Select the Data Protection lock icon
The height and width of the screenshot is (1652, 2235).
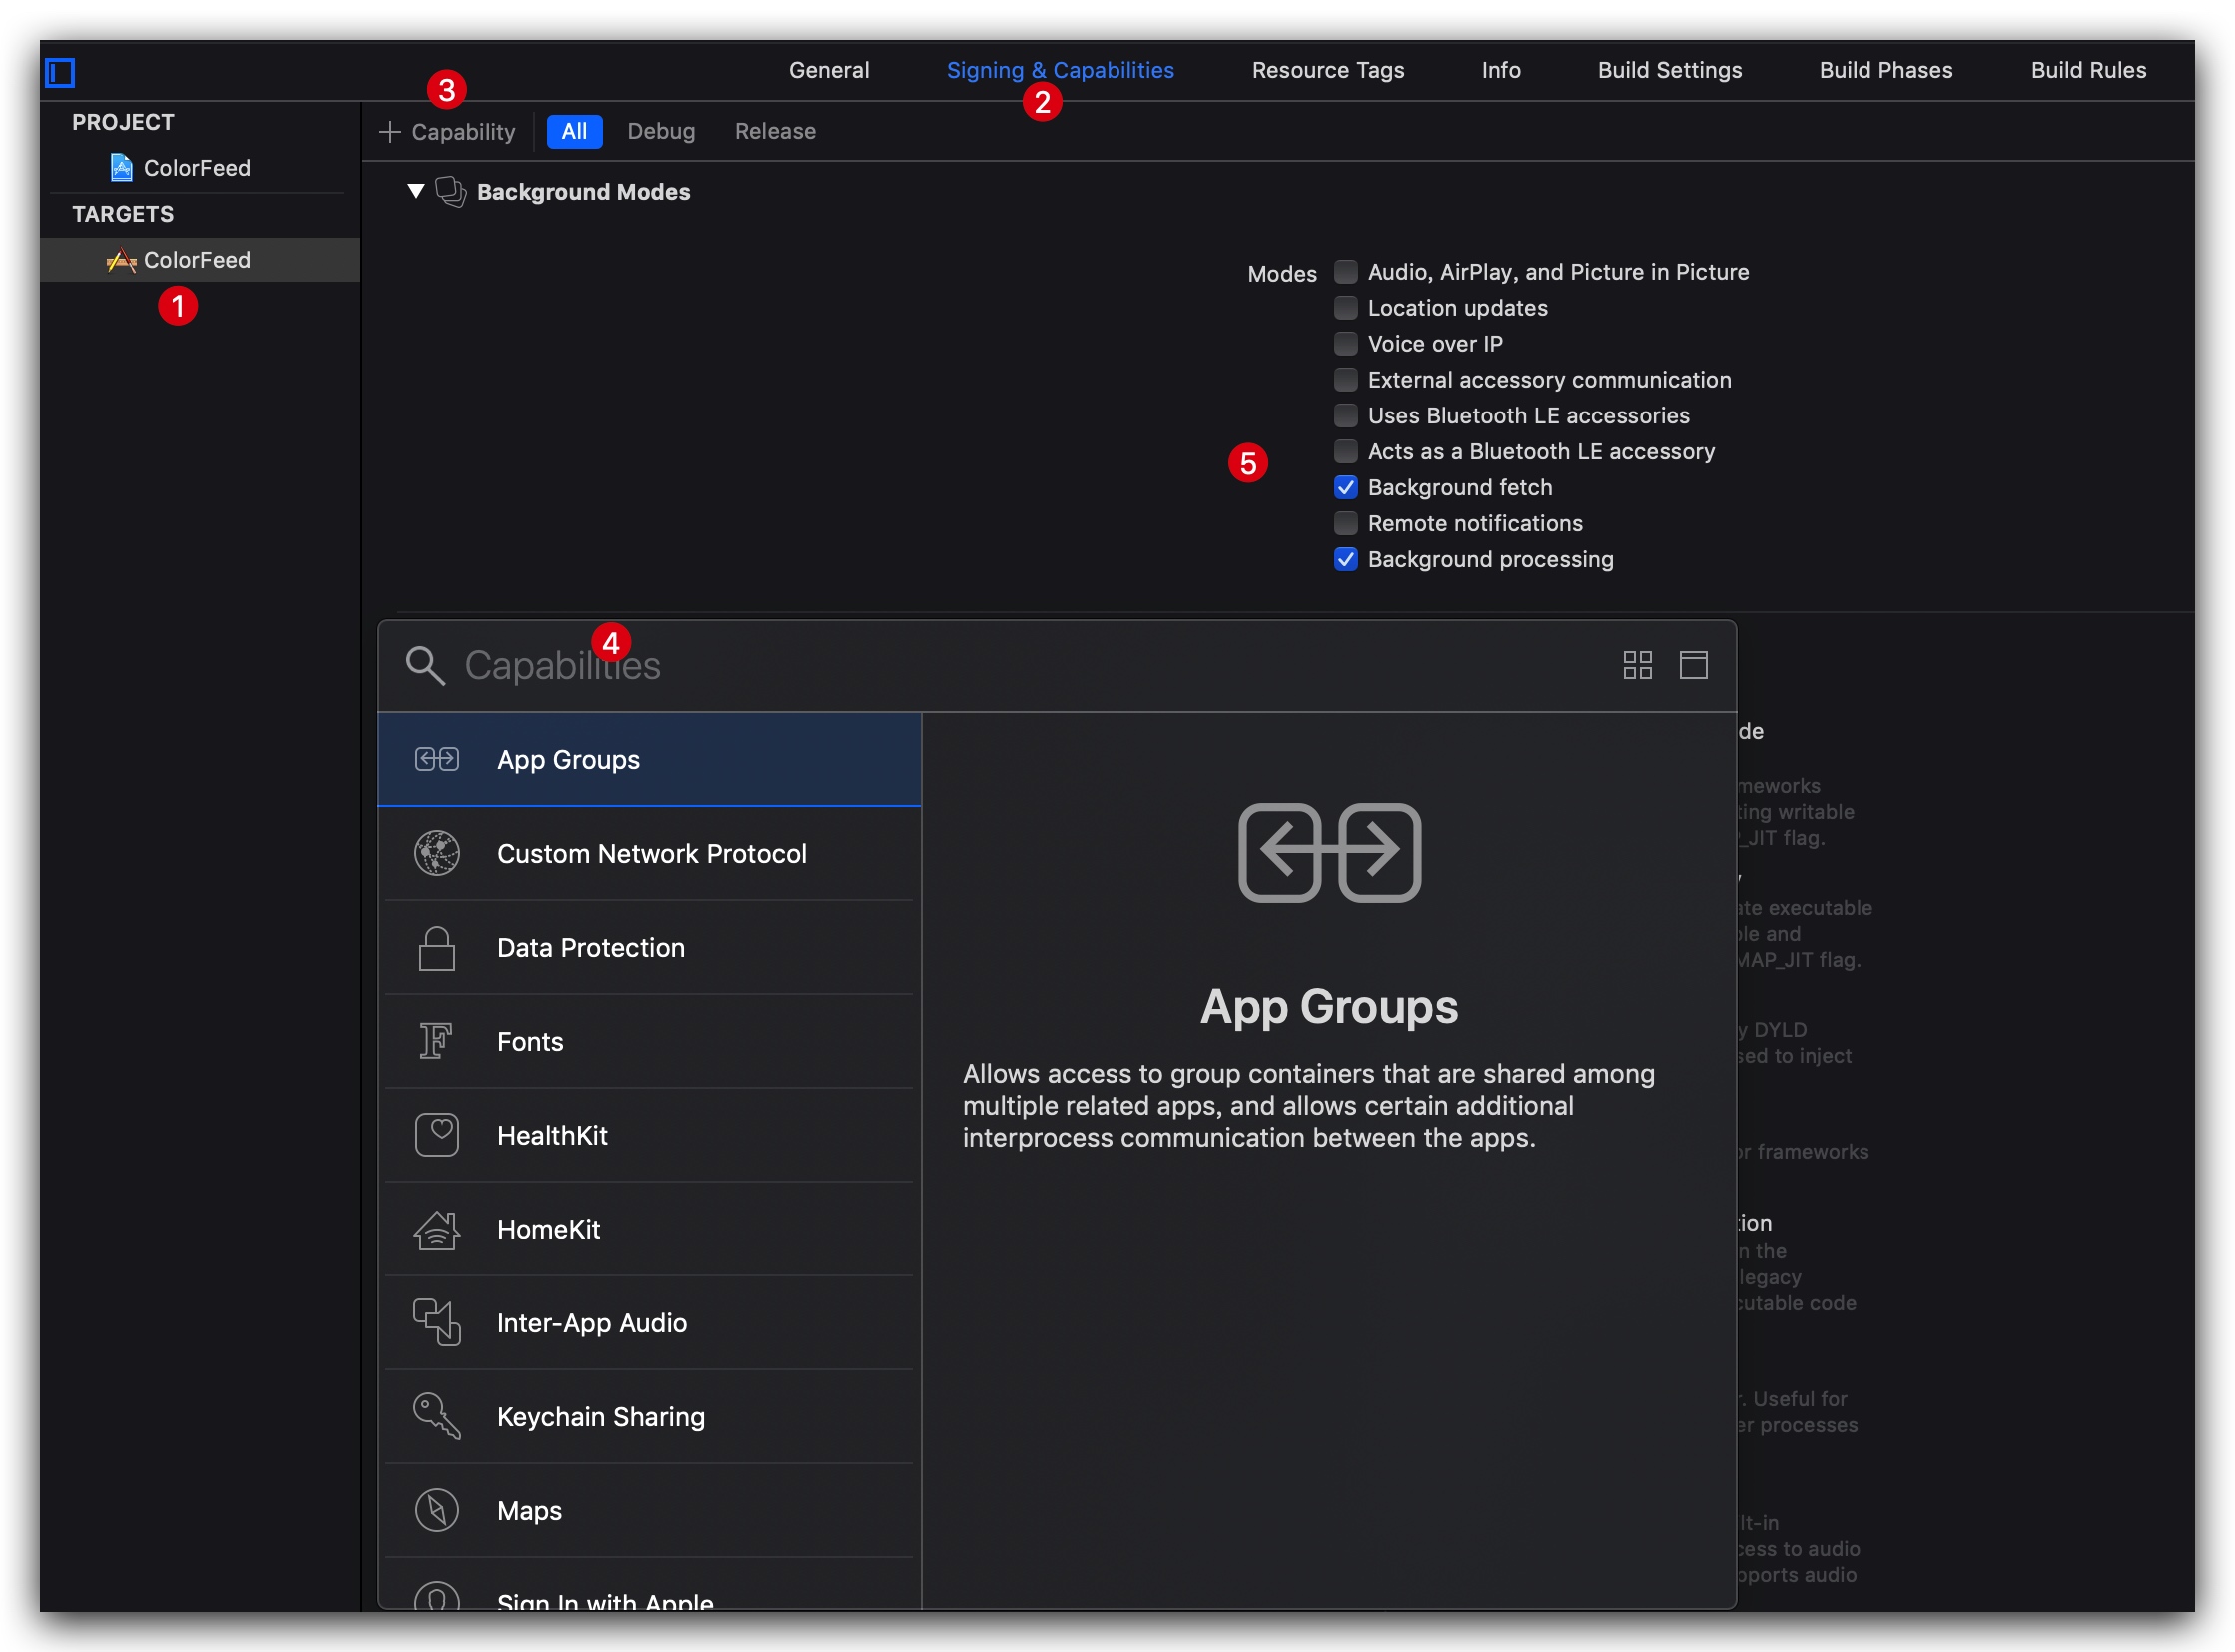click(437, 947)
